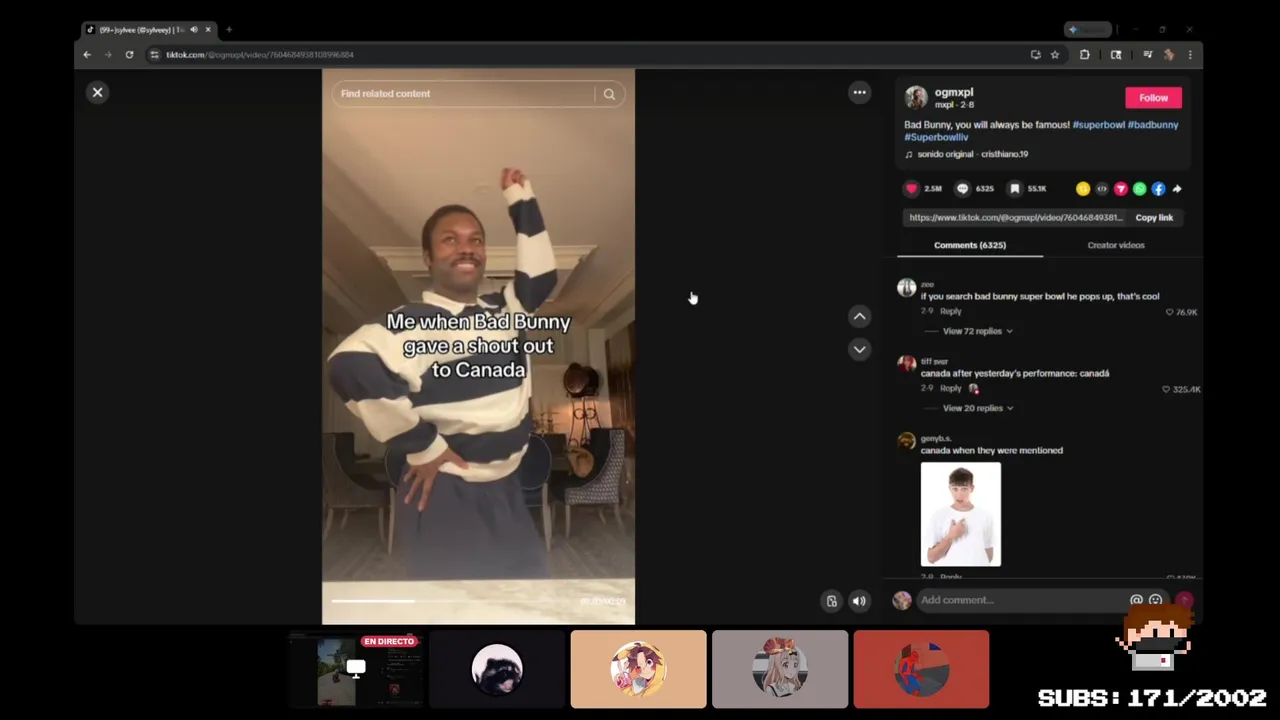Select the orange anime avatar participant tile

[638, 669]
